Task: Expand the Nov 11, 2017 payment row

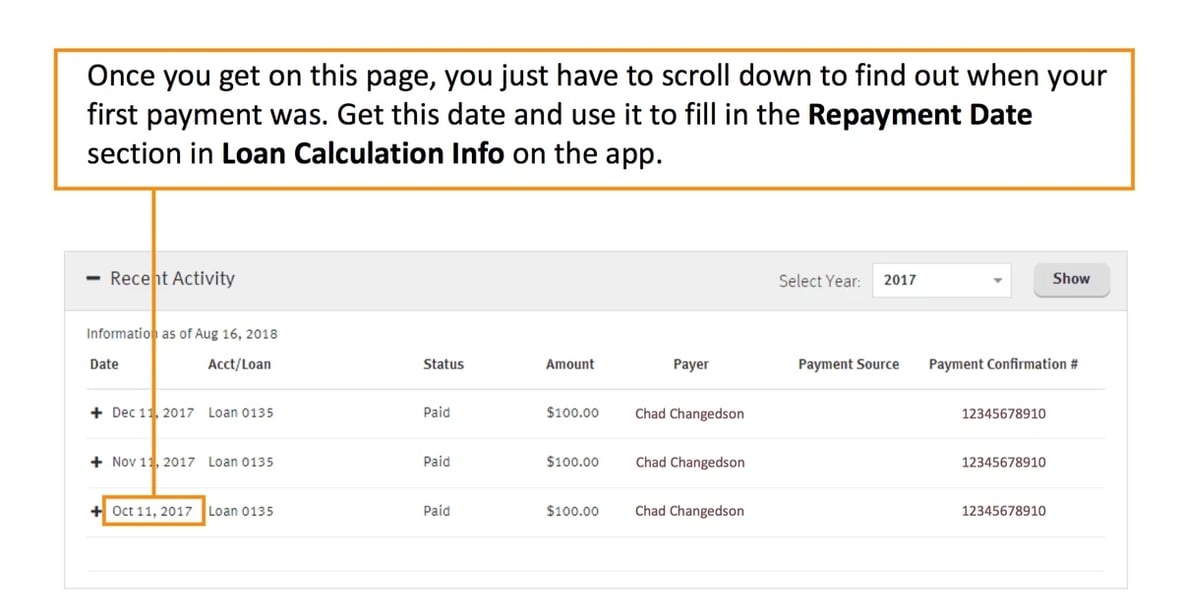Action: (x=96, y=462)
